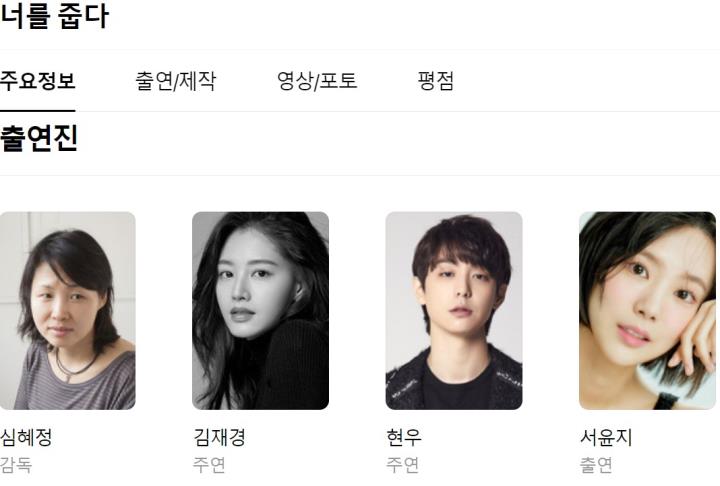Click the 출연진 section heading

39,138
